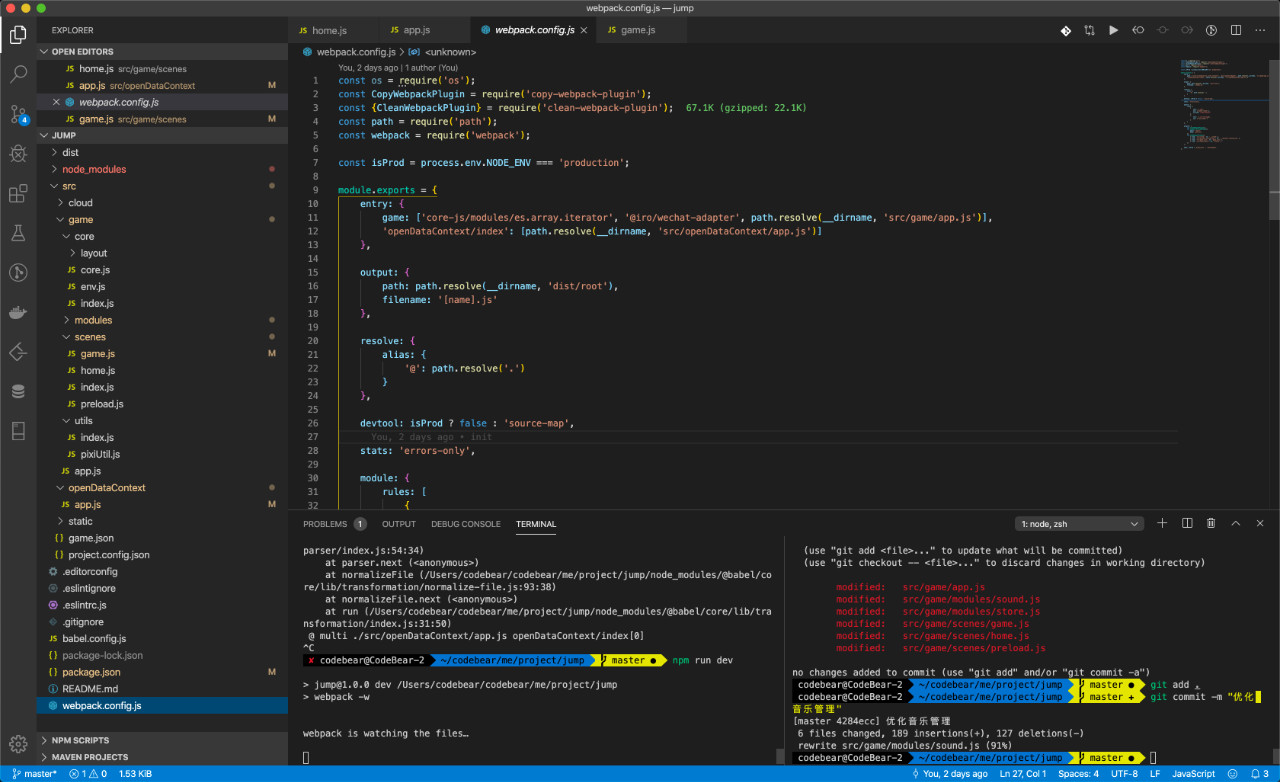Click the circled git branch icon in editor toolbar
This screenshot has height=782, width=1280.
(1211, 31)
